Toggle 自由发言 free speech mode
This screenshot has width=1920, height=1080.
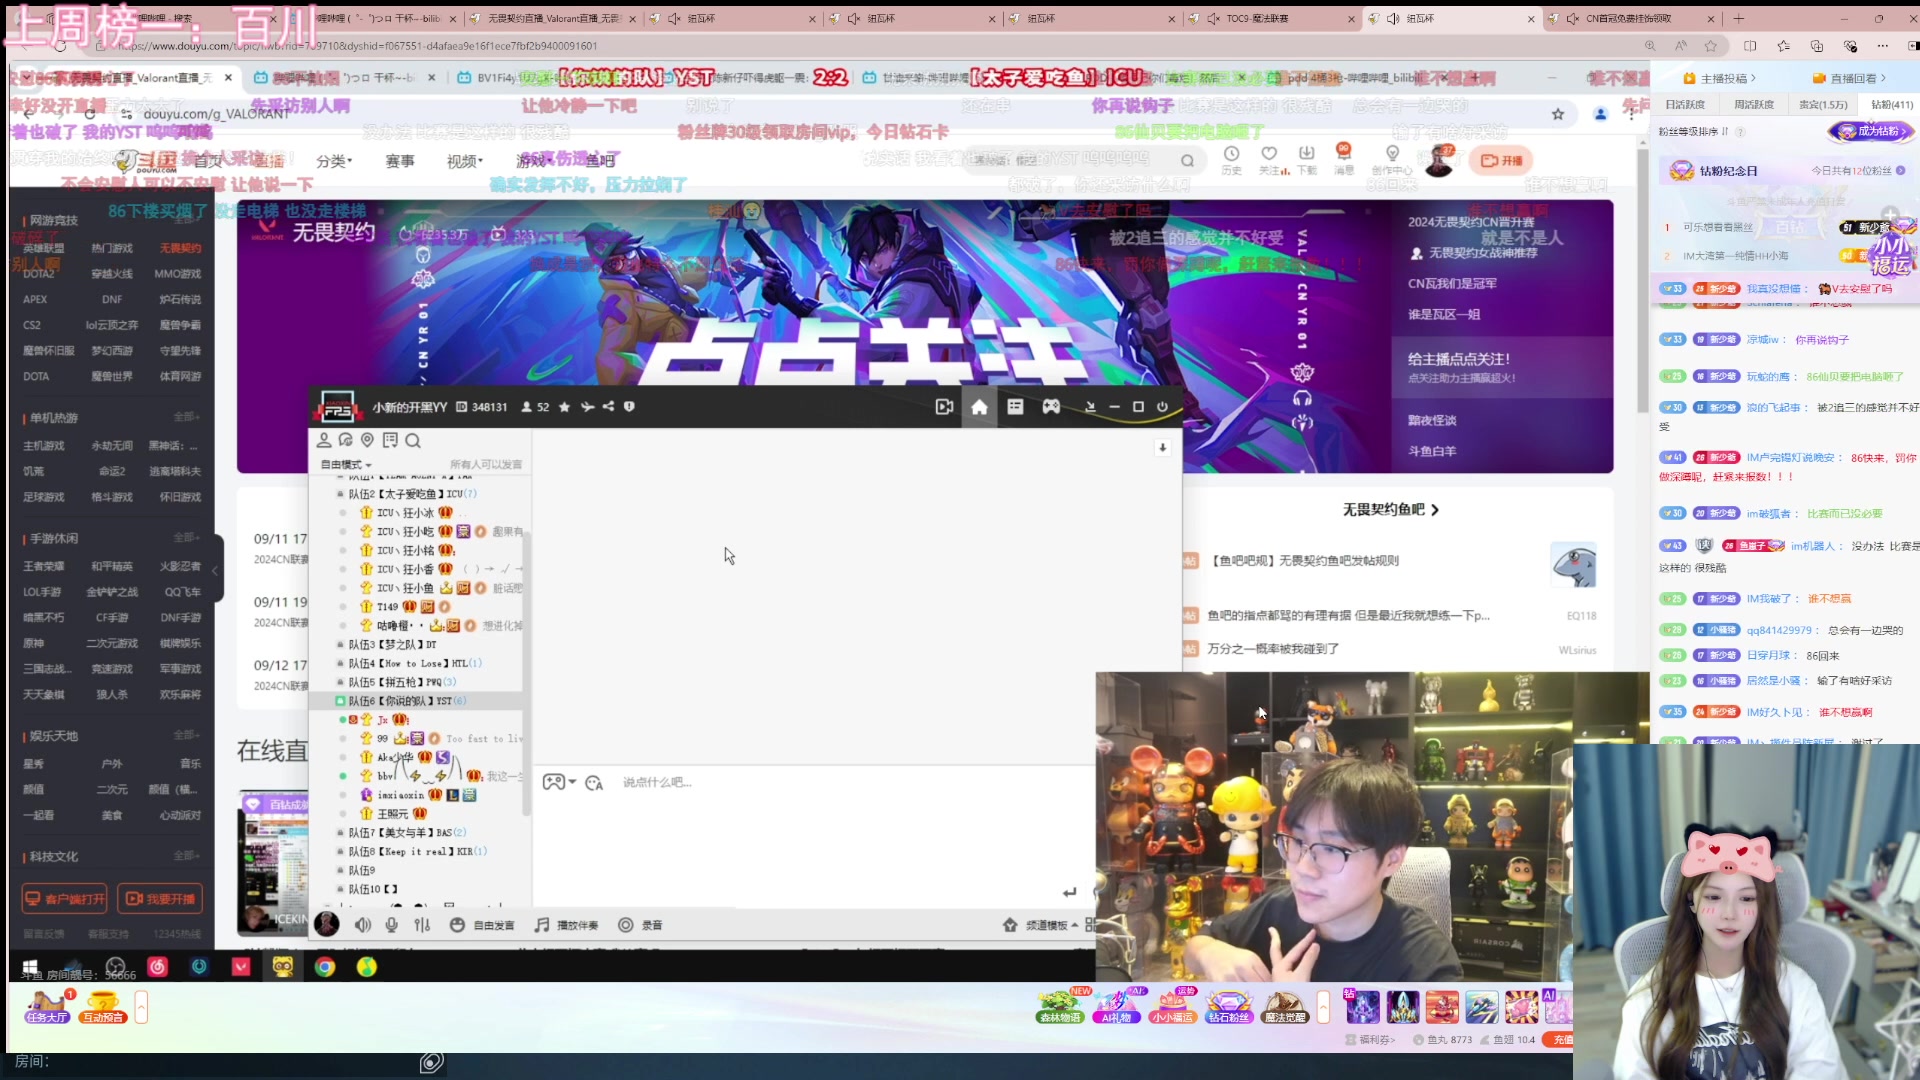[x=482, y=925]
